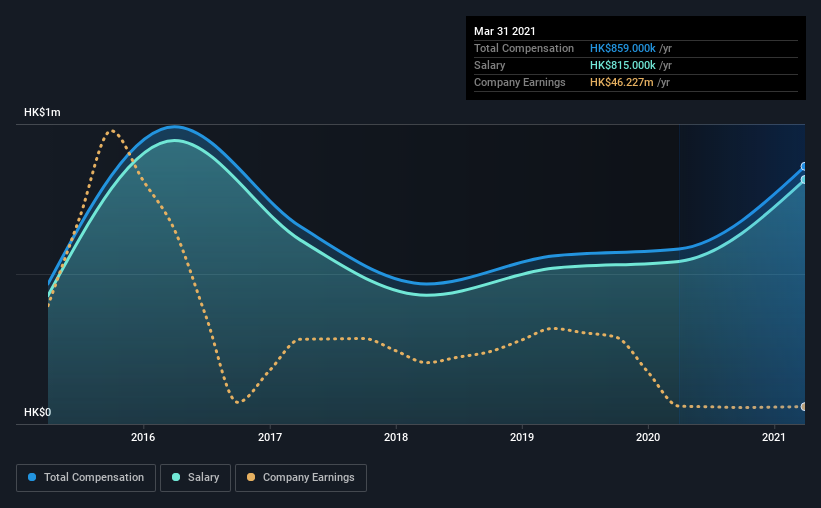Click the 2016 x-axis label
This screenshot has width=821, height=508.
(143, 437)
